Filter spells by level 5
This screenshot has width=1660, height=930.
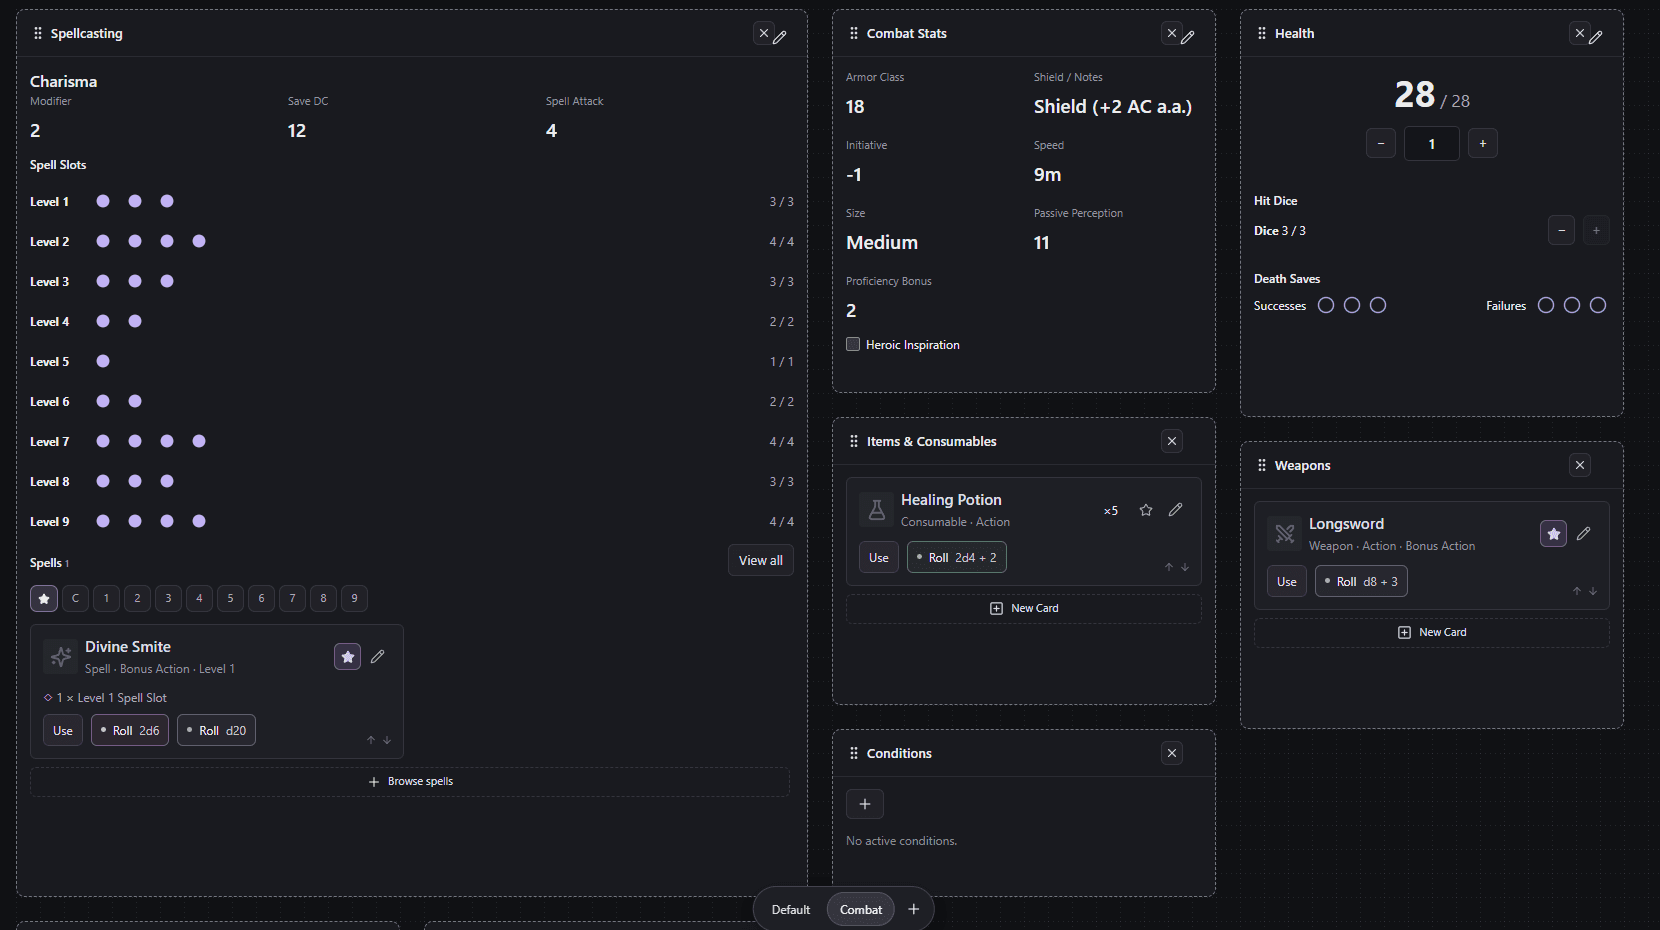pos(230,598)
